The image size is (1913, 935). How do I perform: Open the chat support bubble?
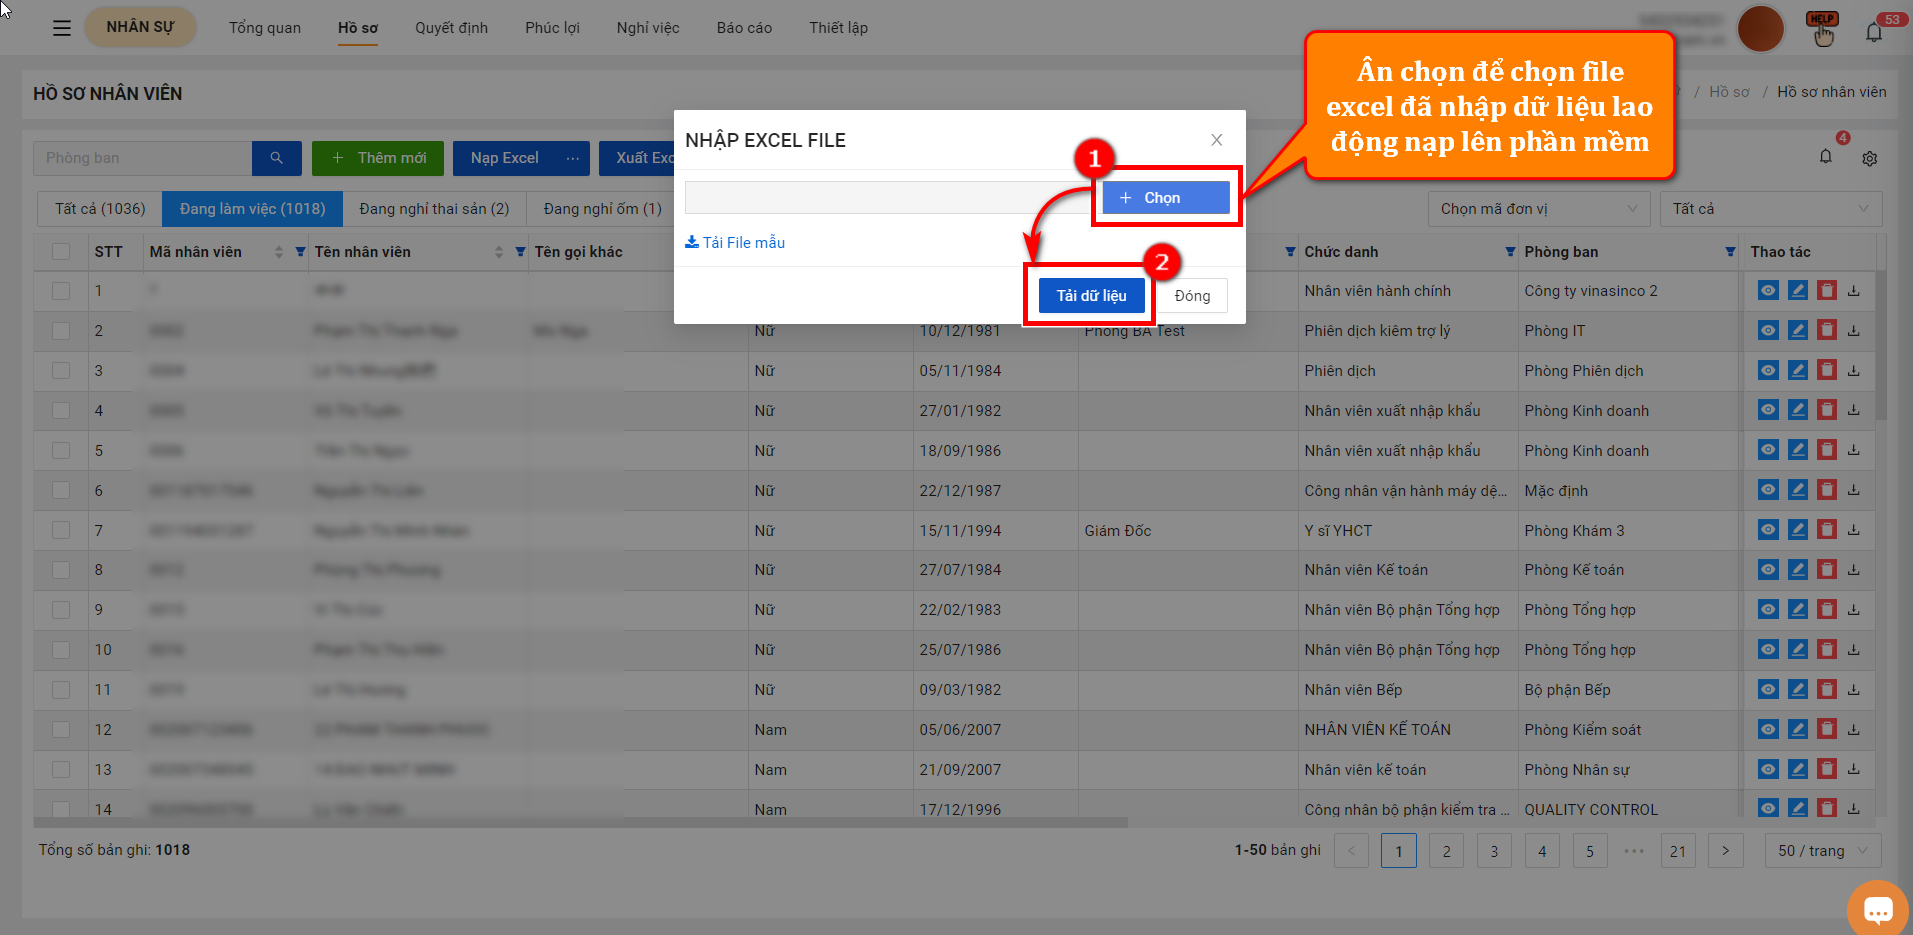(x=1878, y=908)
